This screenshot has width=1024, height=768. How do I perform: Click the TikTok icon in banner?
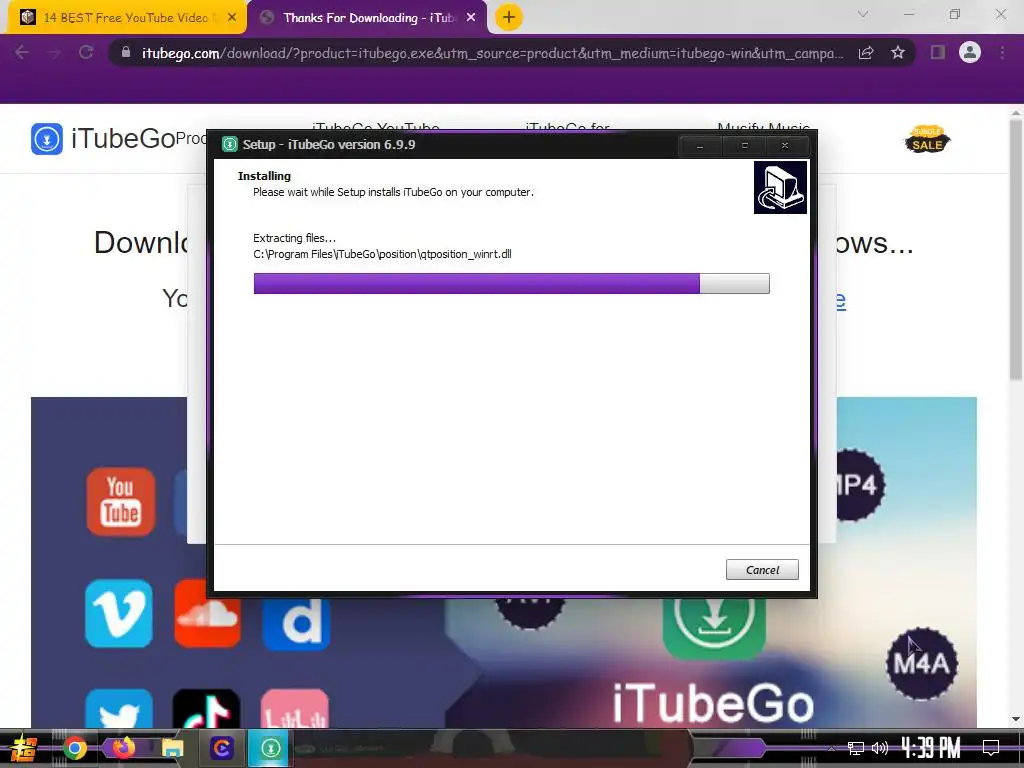[x=206, y=708]
